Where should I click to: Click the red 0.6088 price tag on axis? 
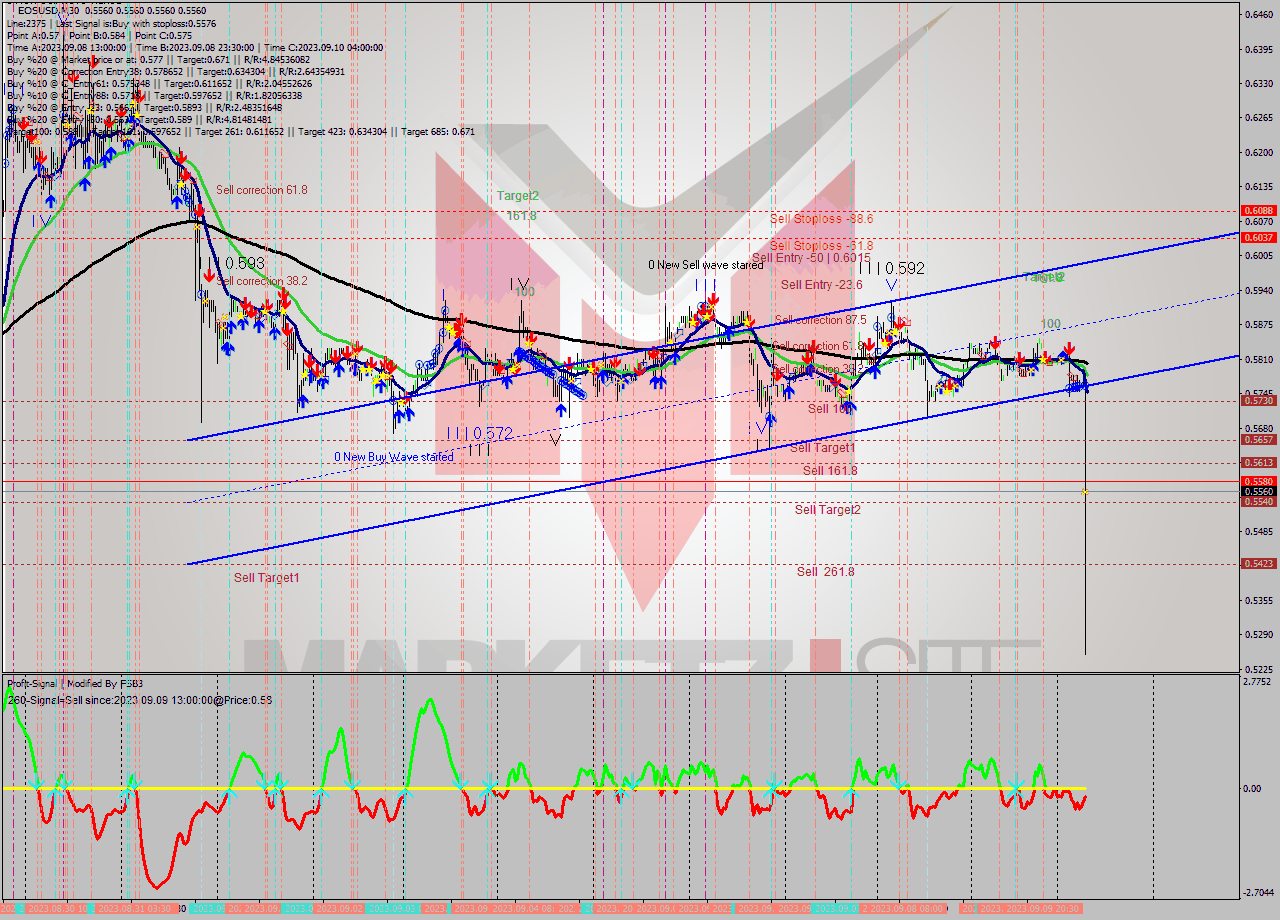point(1258,211)
